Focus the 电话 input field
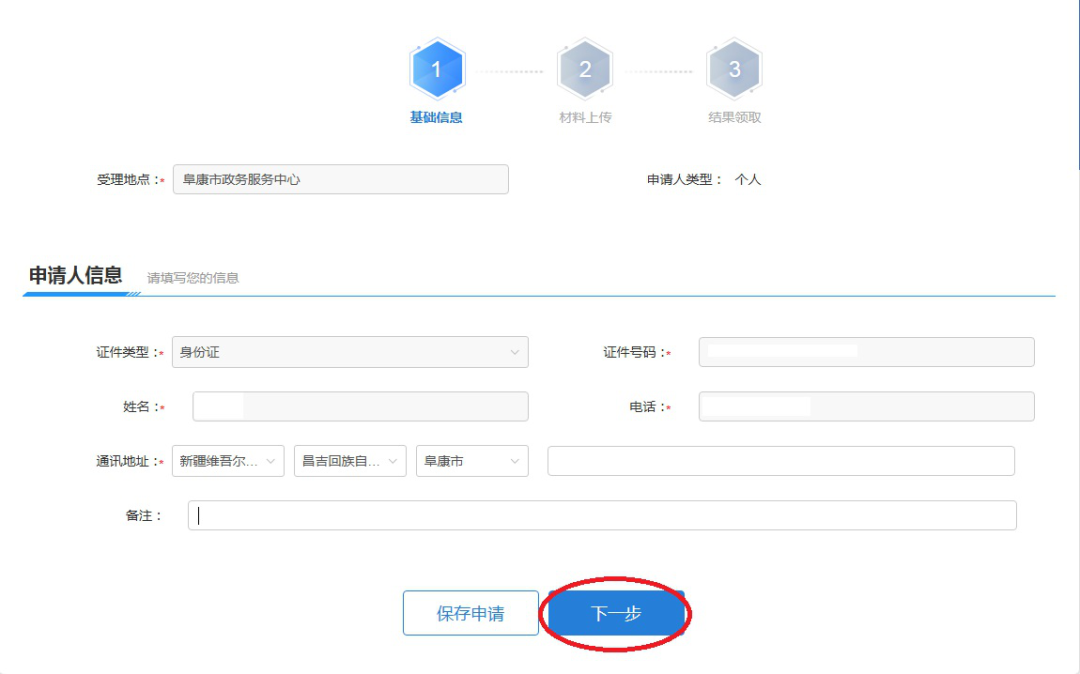The height and width of the screenshot is (674, 1080). [866, 407]
